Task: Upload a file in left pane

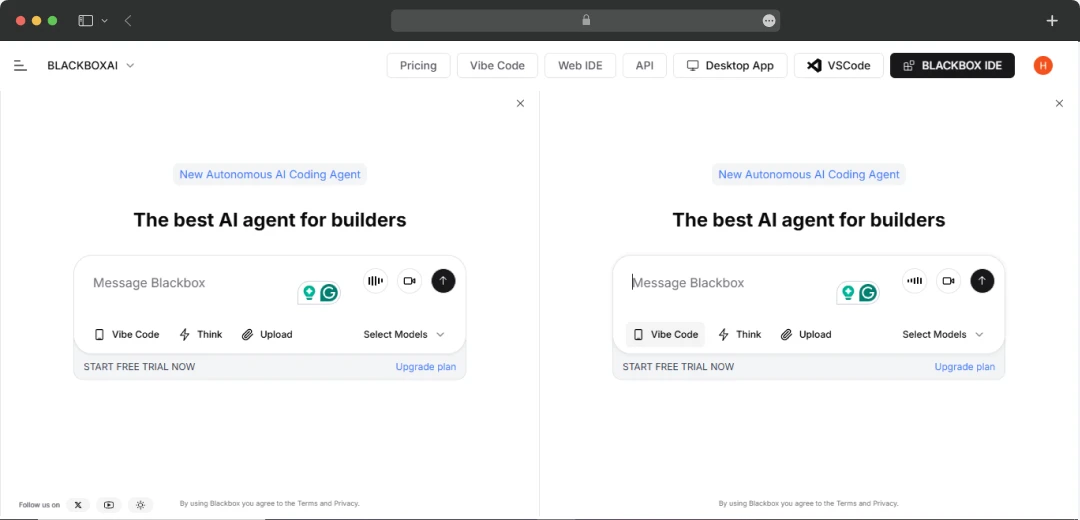Action: (x=267, y=335)
